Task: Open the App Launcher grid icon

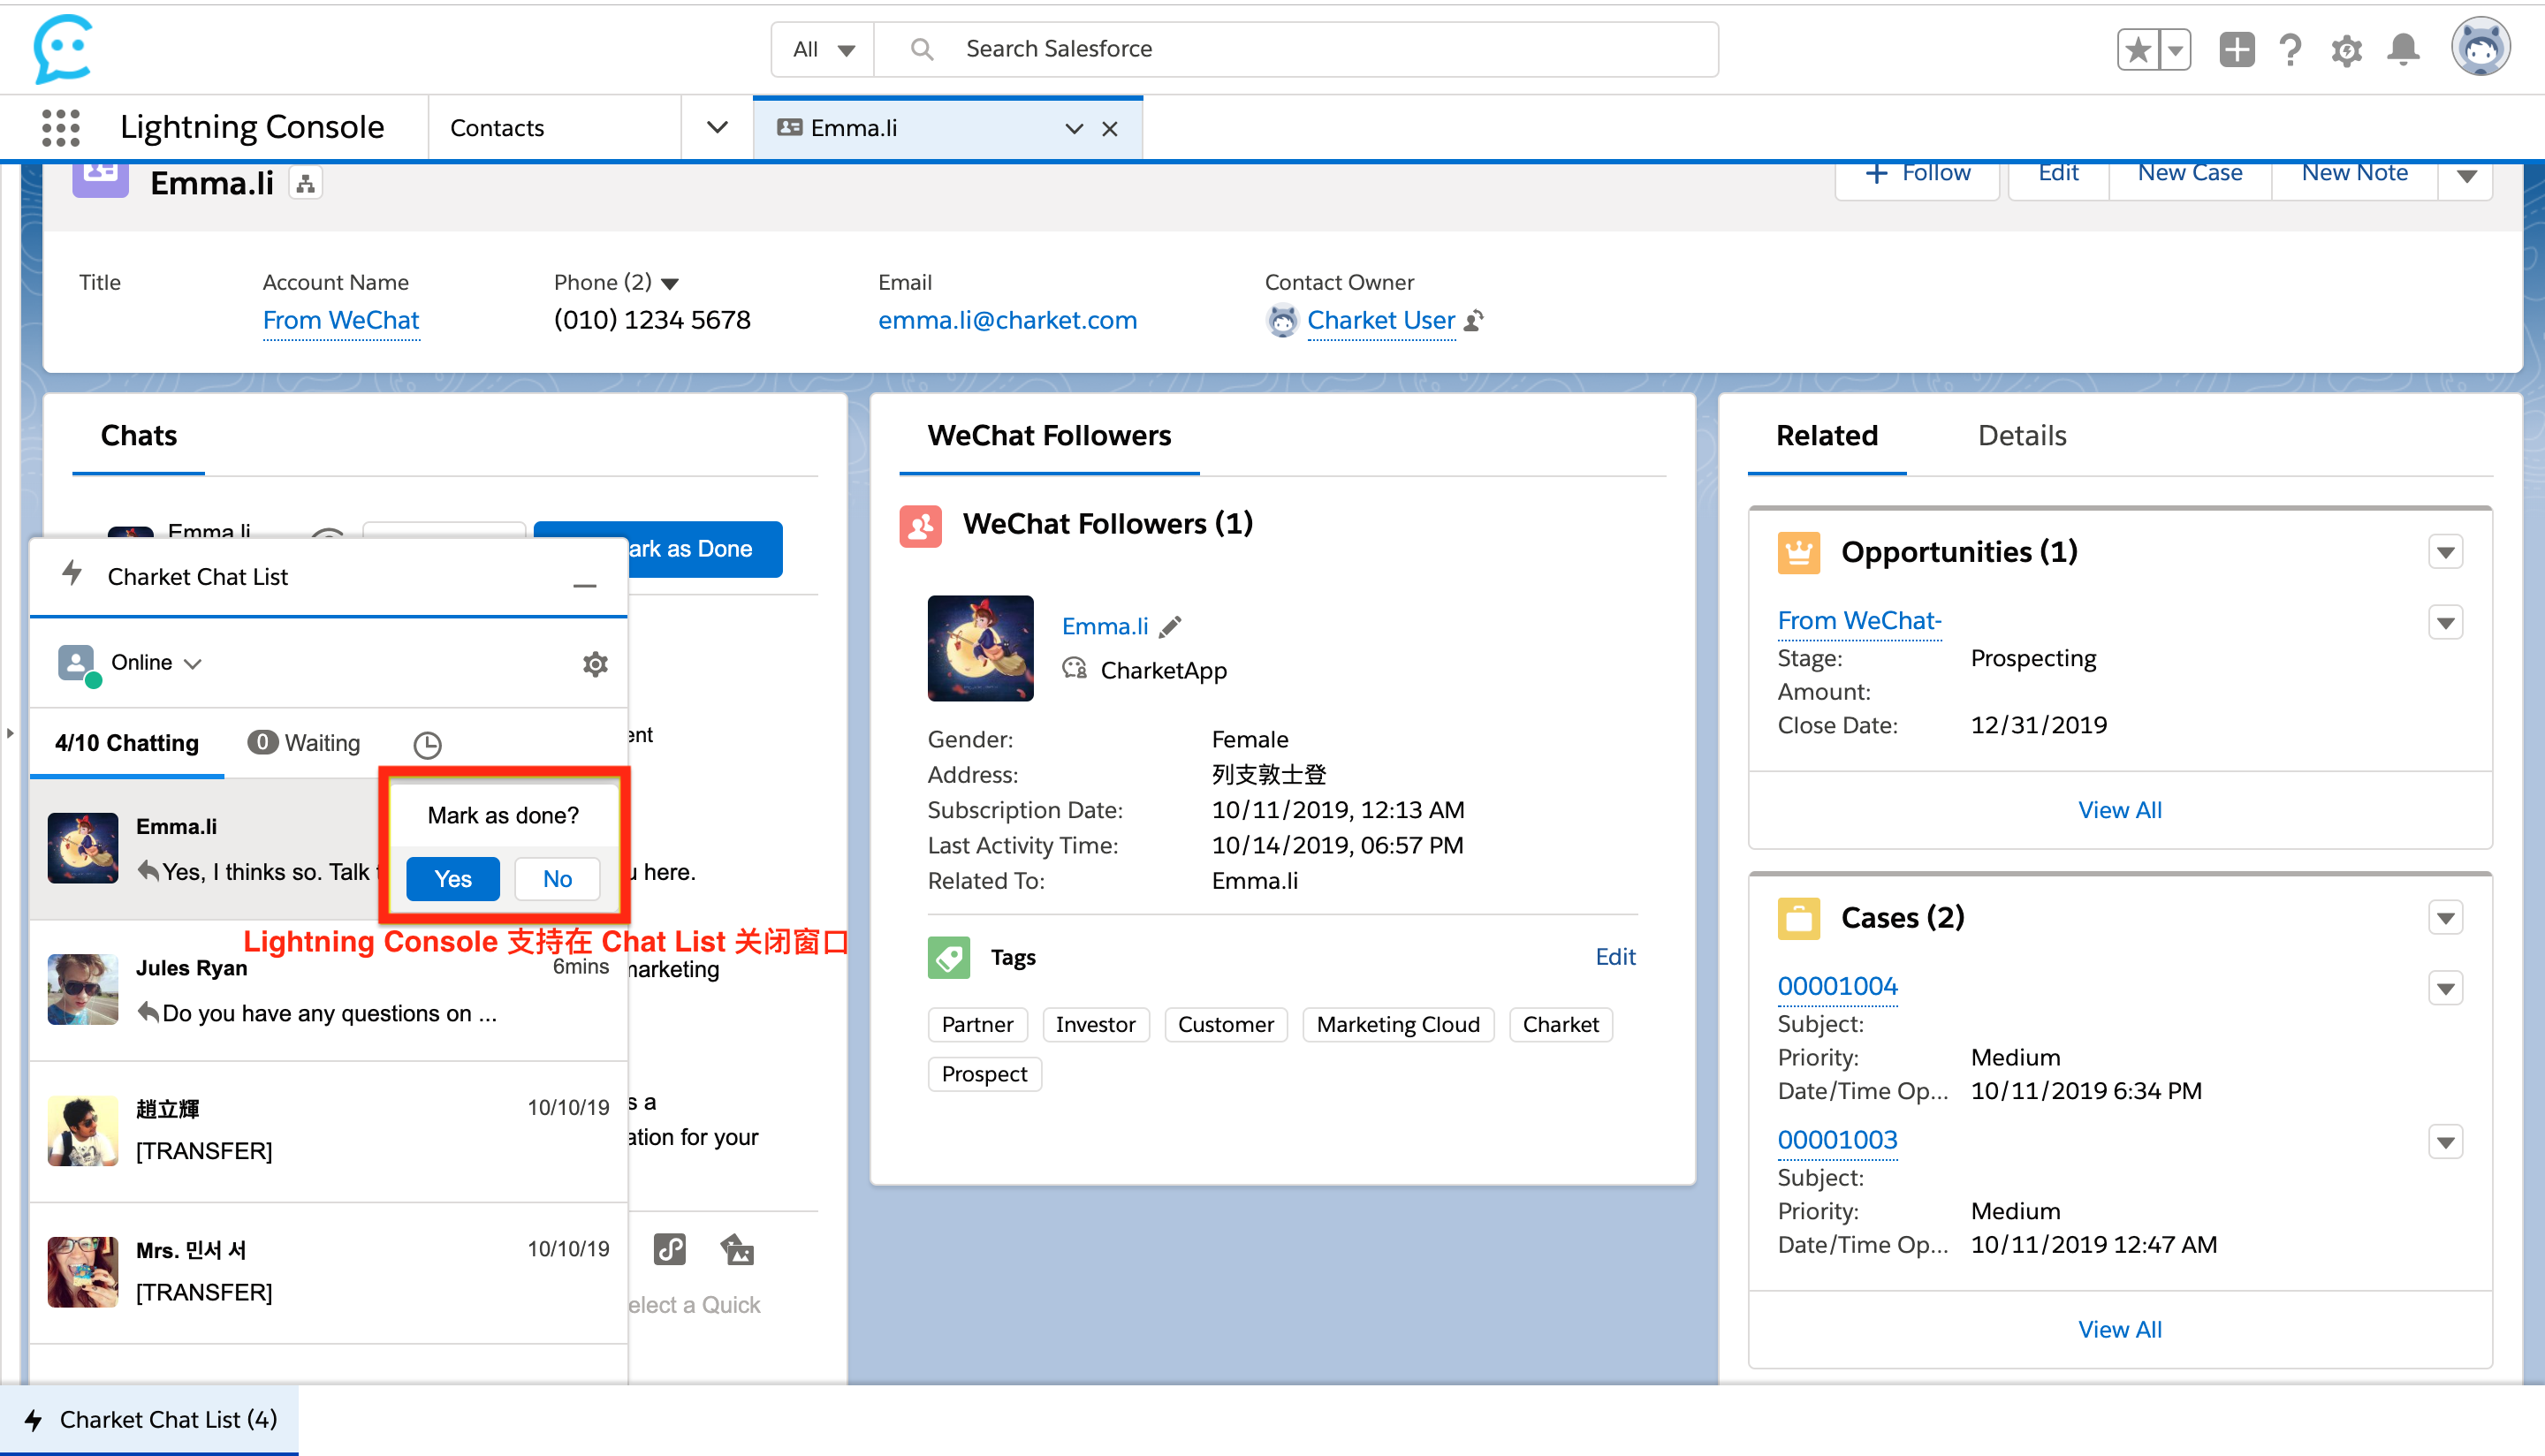Action: 61,127
